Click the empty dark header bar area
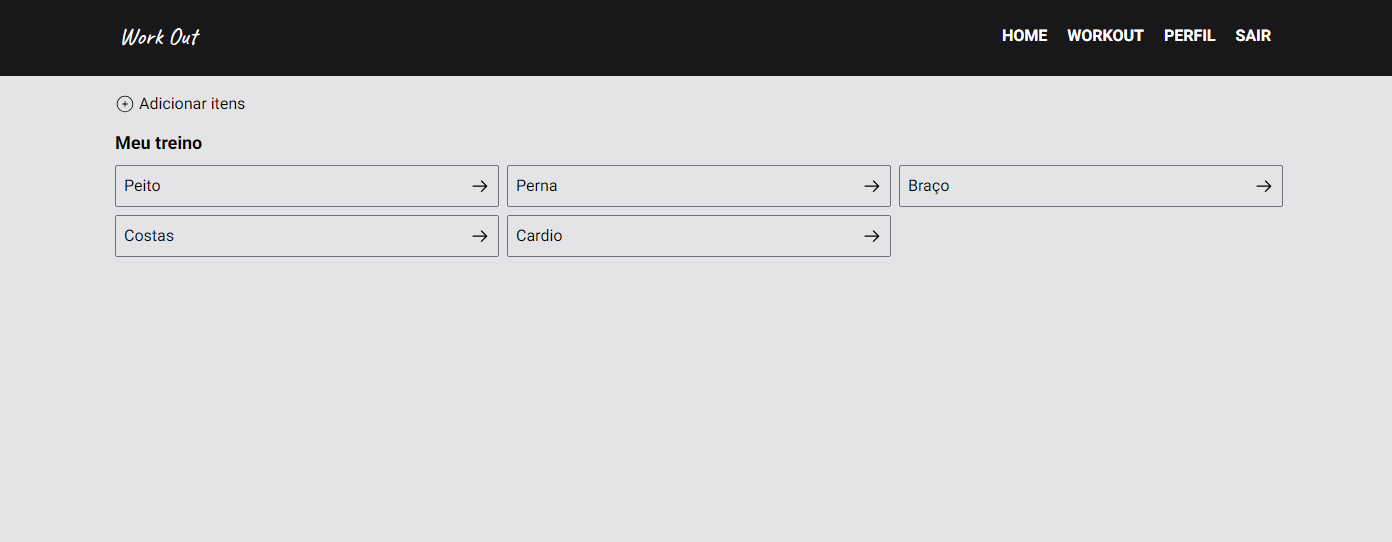 coord(600,37)
